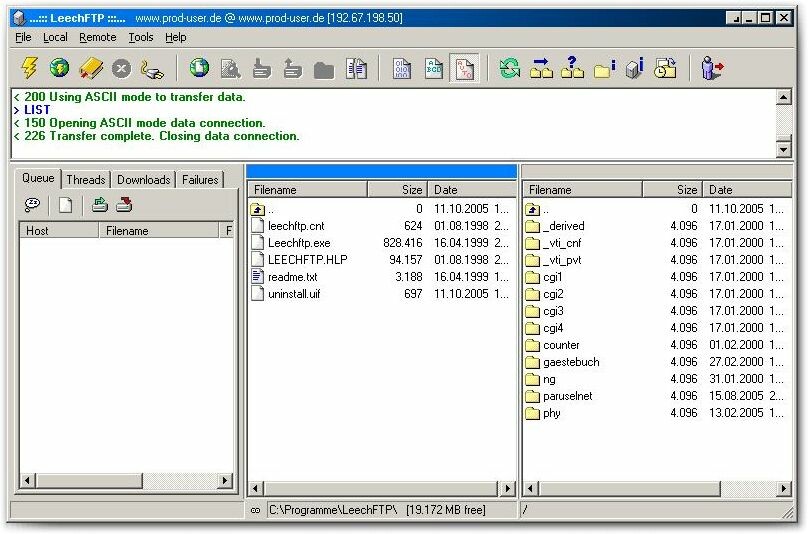Switch to the Failures tab
Screen dimensions: 808x534
pos(200,180)
